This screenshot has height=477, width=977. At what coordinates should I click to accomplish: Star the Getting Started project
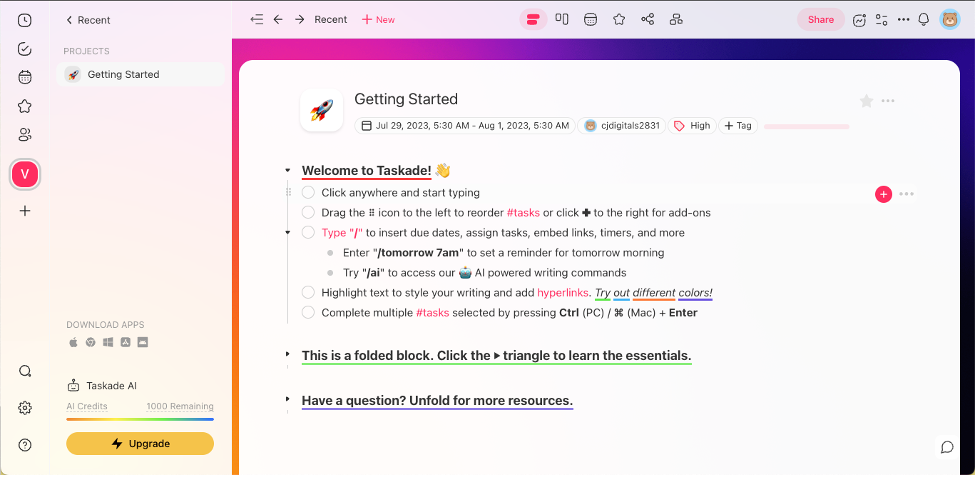click(866, 101)
